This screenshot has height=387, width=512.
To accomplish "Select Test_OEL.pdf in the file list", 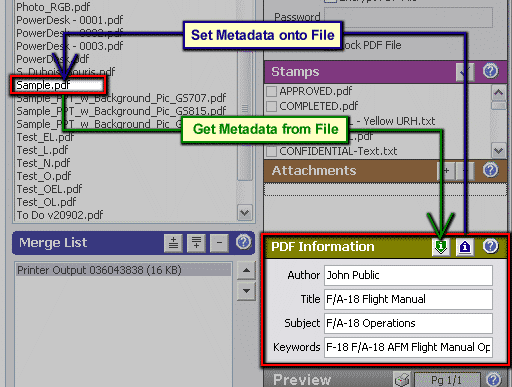I will click(49, 189).
